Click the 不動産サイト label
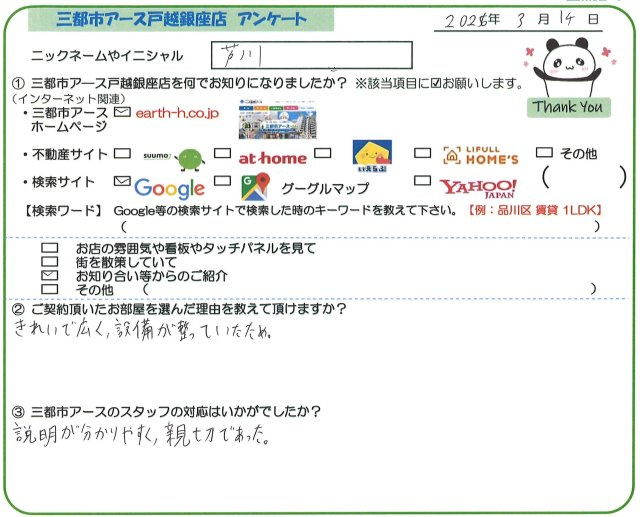Viewport: 640px width, 517px height. [x=69, y=154]
